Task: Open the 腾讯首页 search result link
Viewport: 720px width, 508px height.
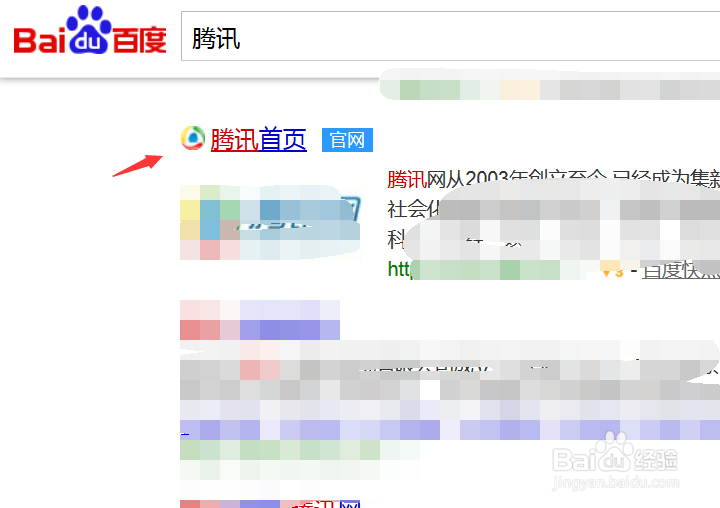Action: (259, 140)
